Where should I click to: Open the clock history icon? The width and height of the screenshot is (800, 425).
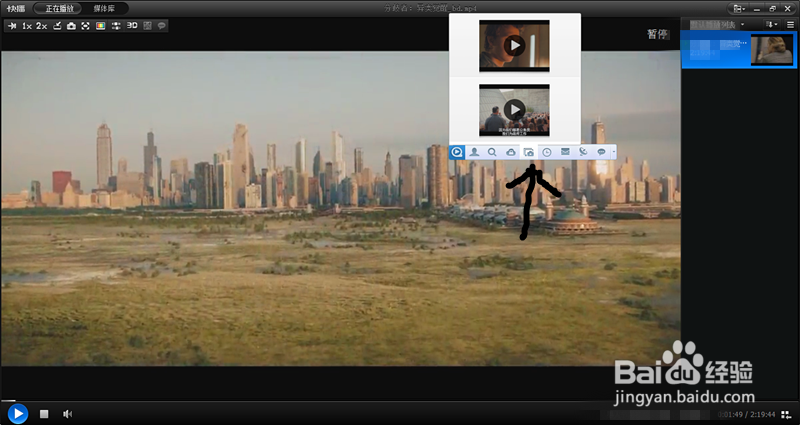(546, 152)
